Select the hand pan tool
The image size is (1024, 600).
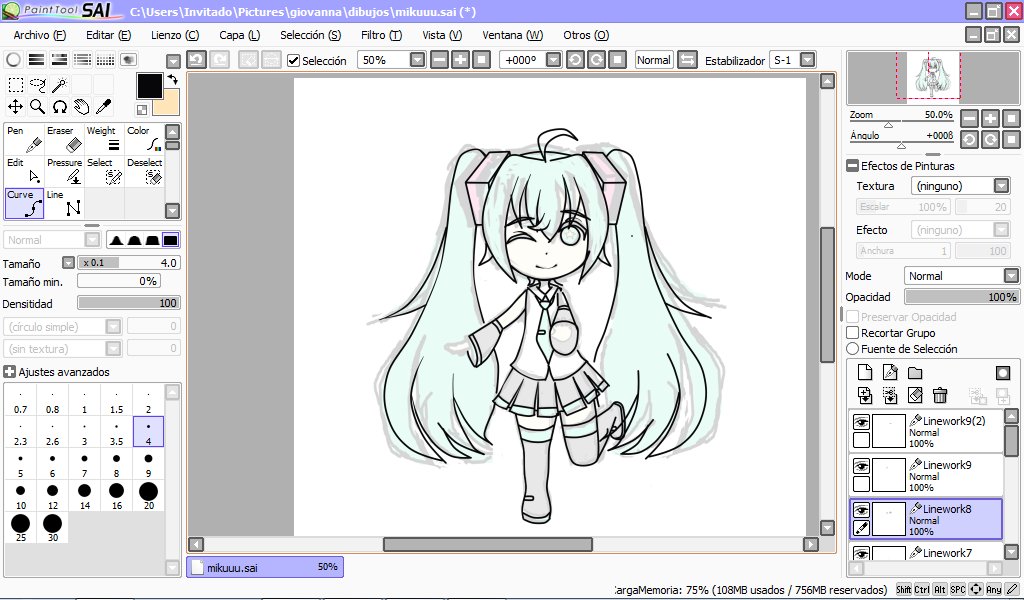click(x=81, y=106)
